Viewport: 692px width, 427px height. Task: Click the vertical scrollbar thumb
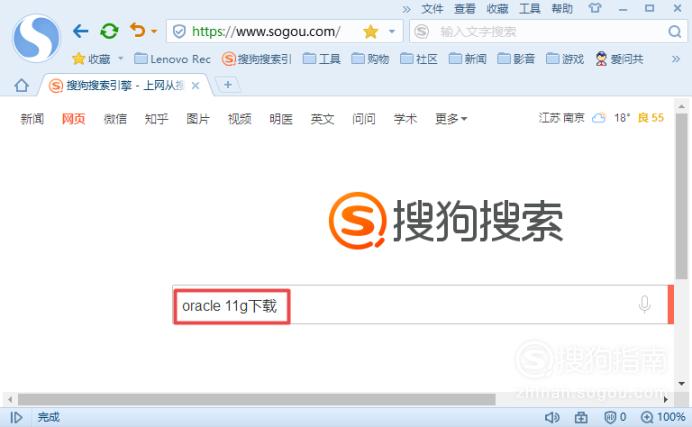coord(681,196)
